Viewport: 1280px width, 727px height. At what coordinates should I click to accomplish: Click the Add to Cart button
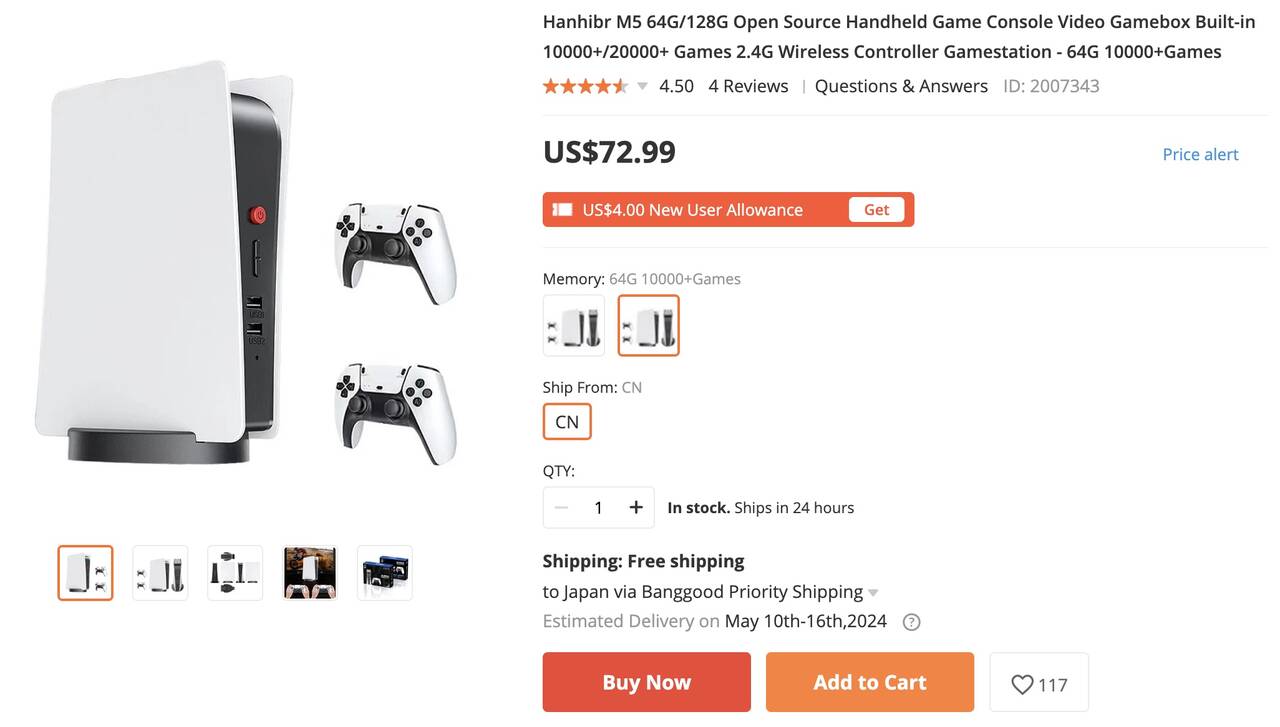pos(870,682)
